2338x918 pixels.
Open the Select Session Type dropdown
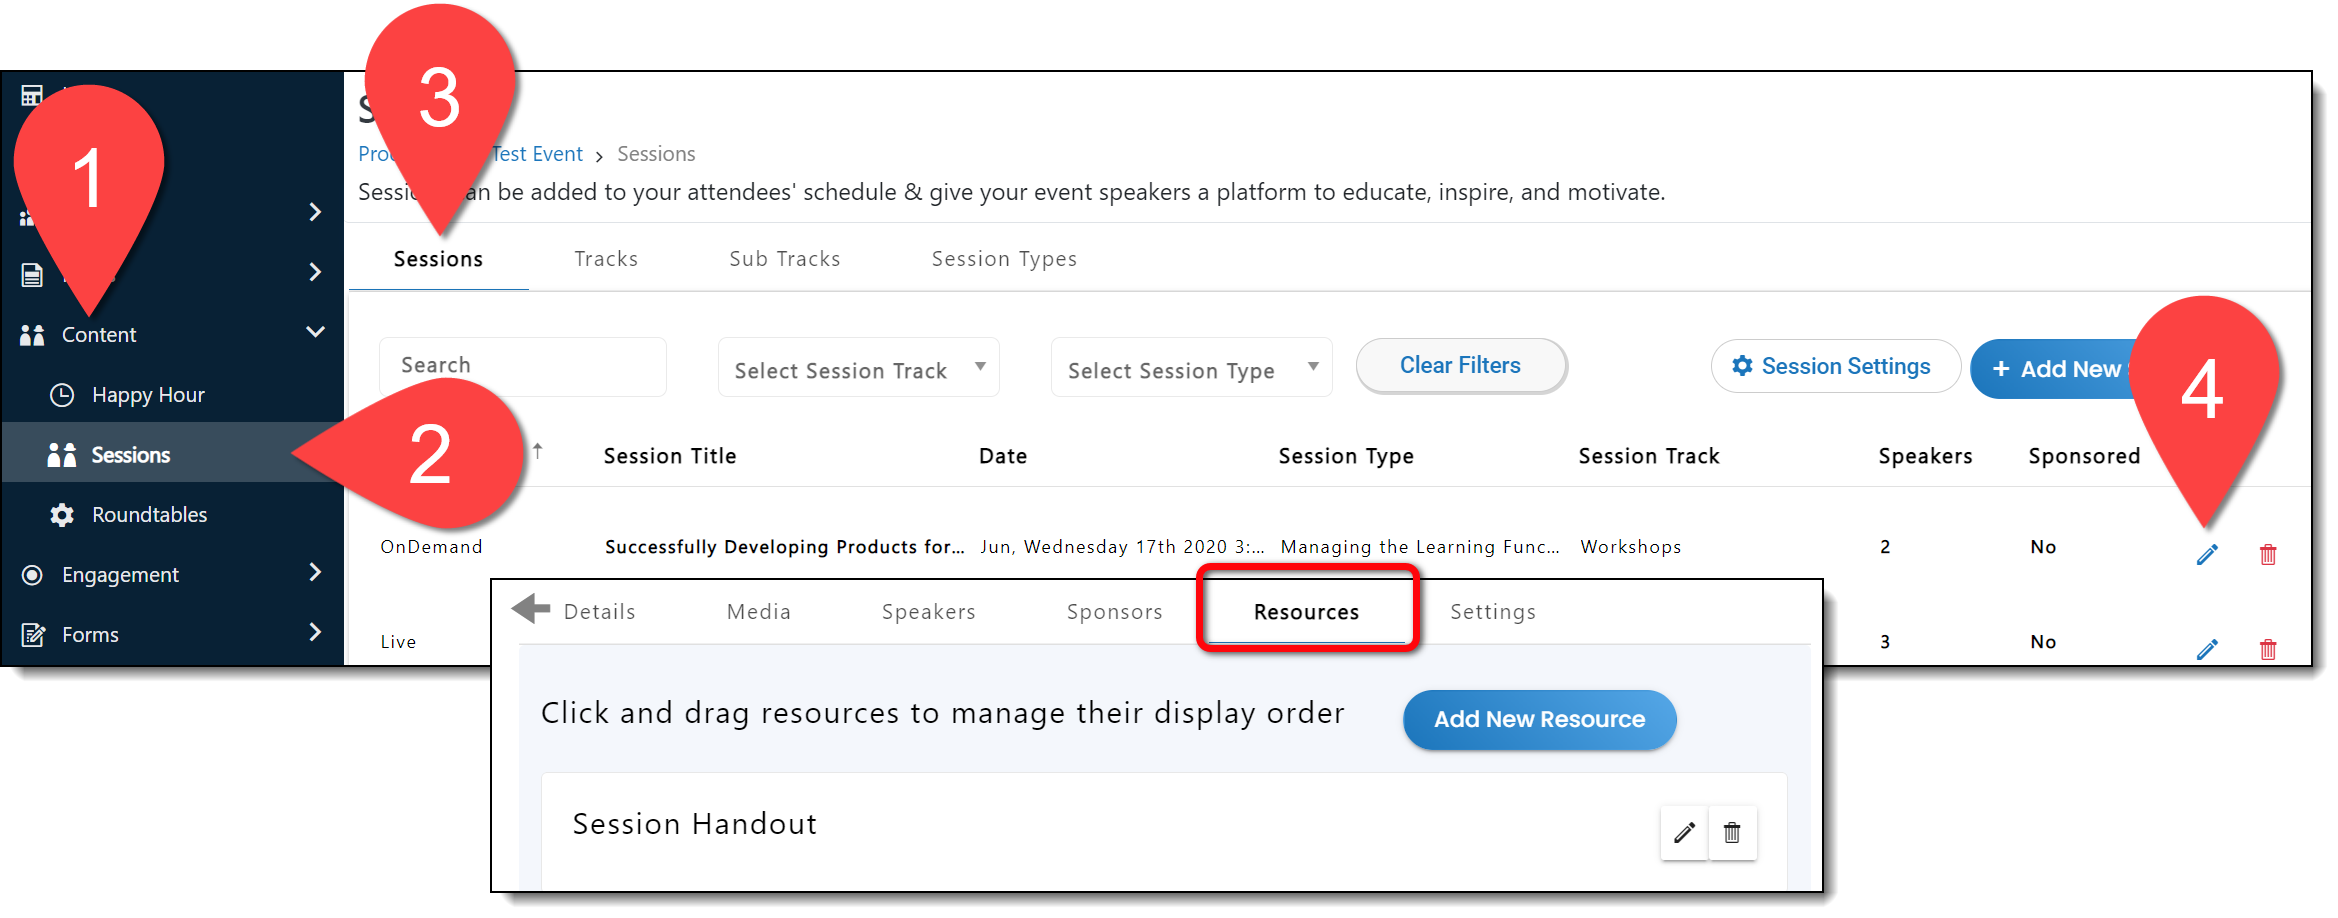tap(1191, 369)
